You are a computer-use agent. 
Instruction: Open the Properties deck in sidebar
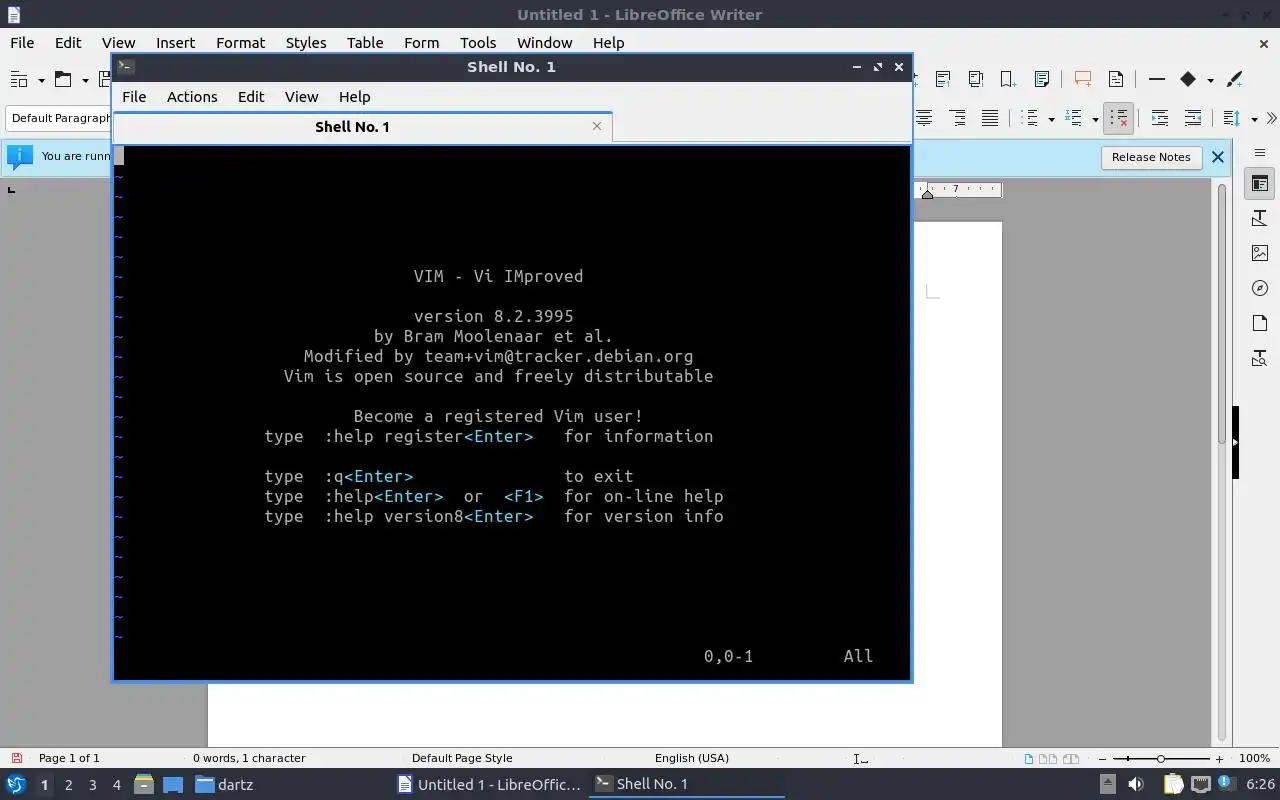1260,184
